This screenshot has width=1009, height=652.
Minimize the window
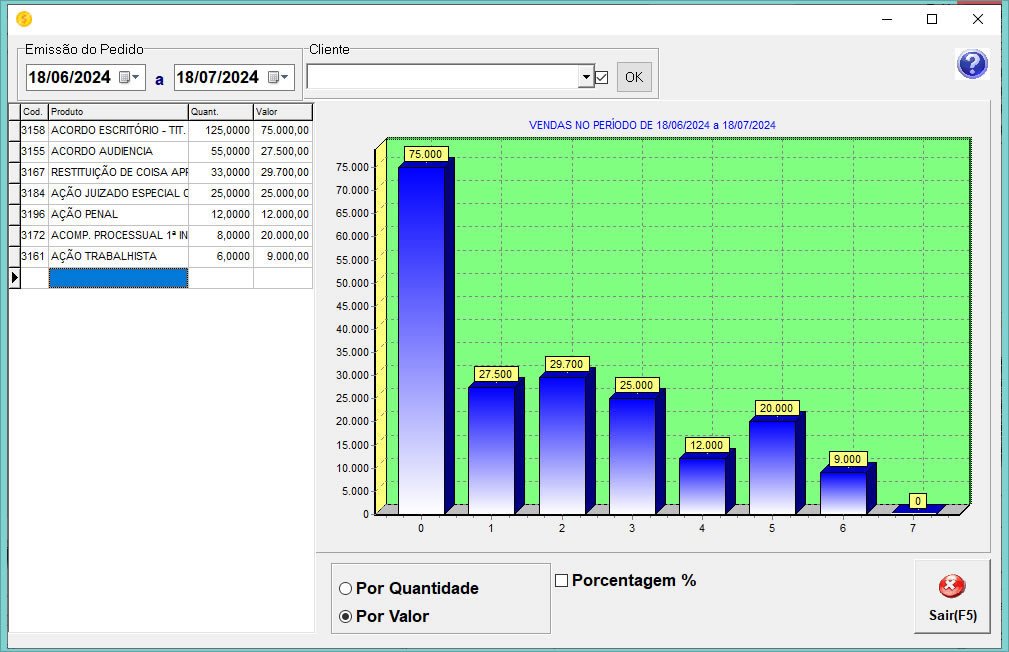tap(887, 19)
